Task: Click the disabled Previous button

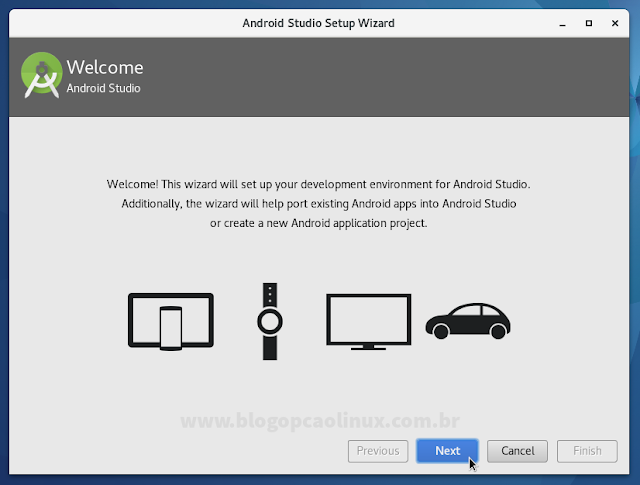Action: (x=378, y=451)
